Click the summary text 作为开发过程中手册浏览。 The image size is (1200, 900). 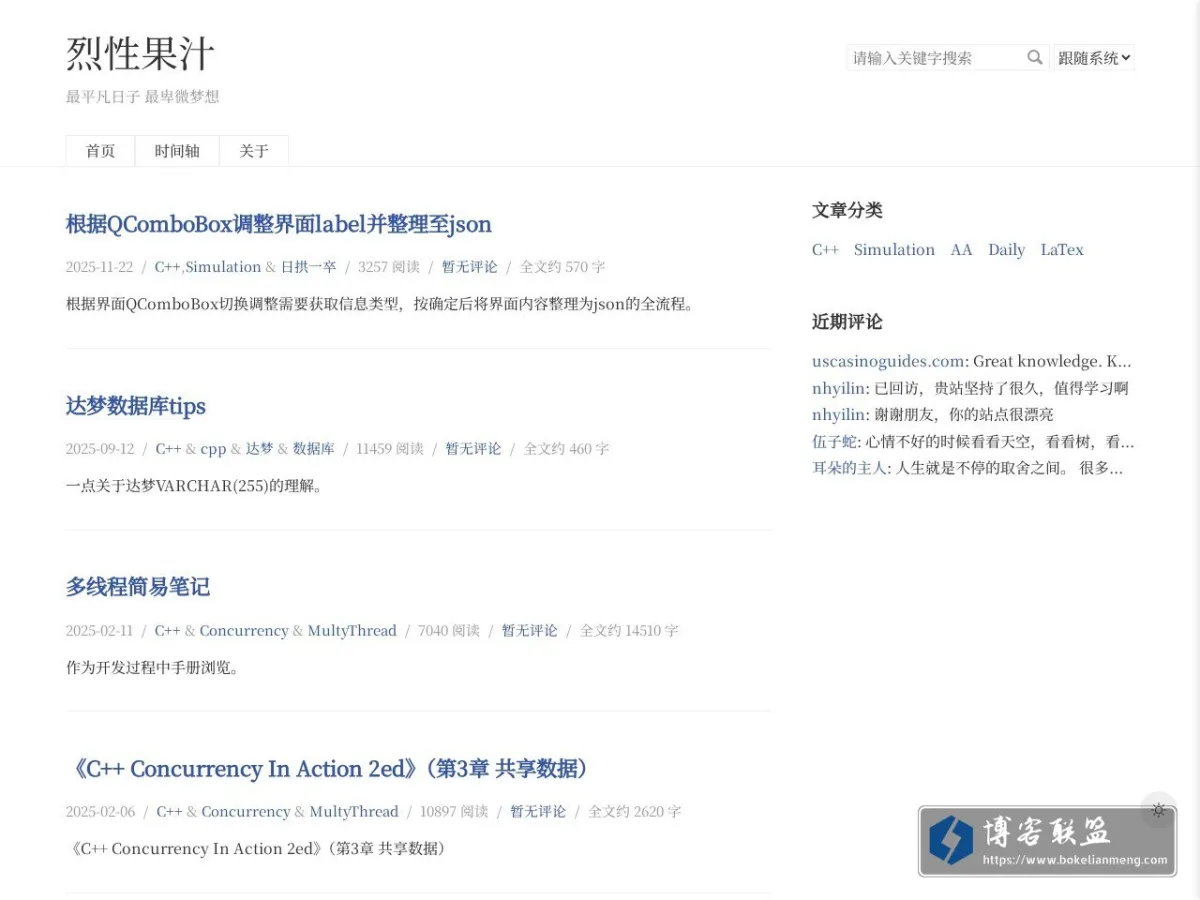click(153, 667)
